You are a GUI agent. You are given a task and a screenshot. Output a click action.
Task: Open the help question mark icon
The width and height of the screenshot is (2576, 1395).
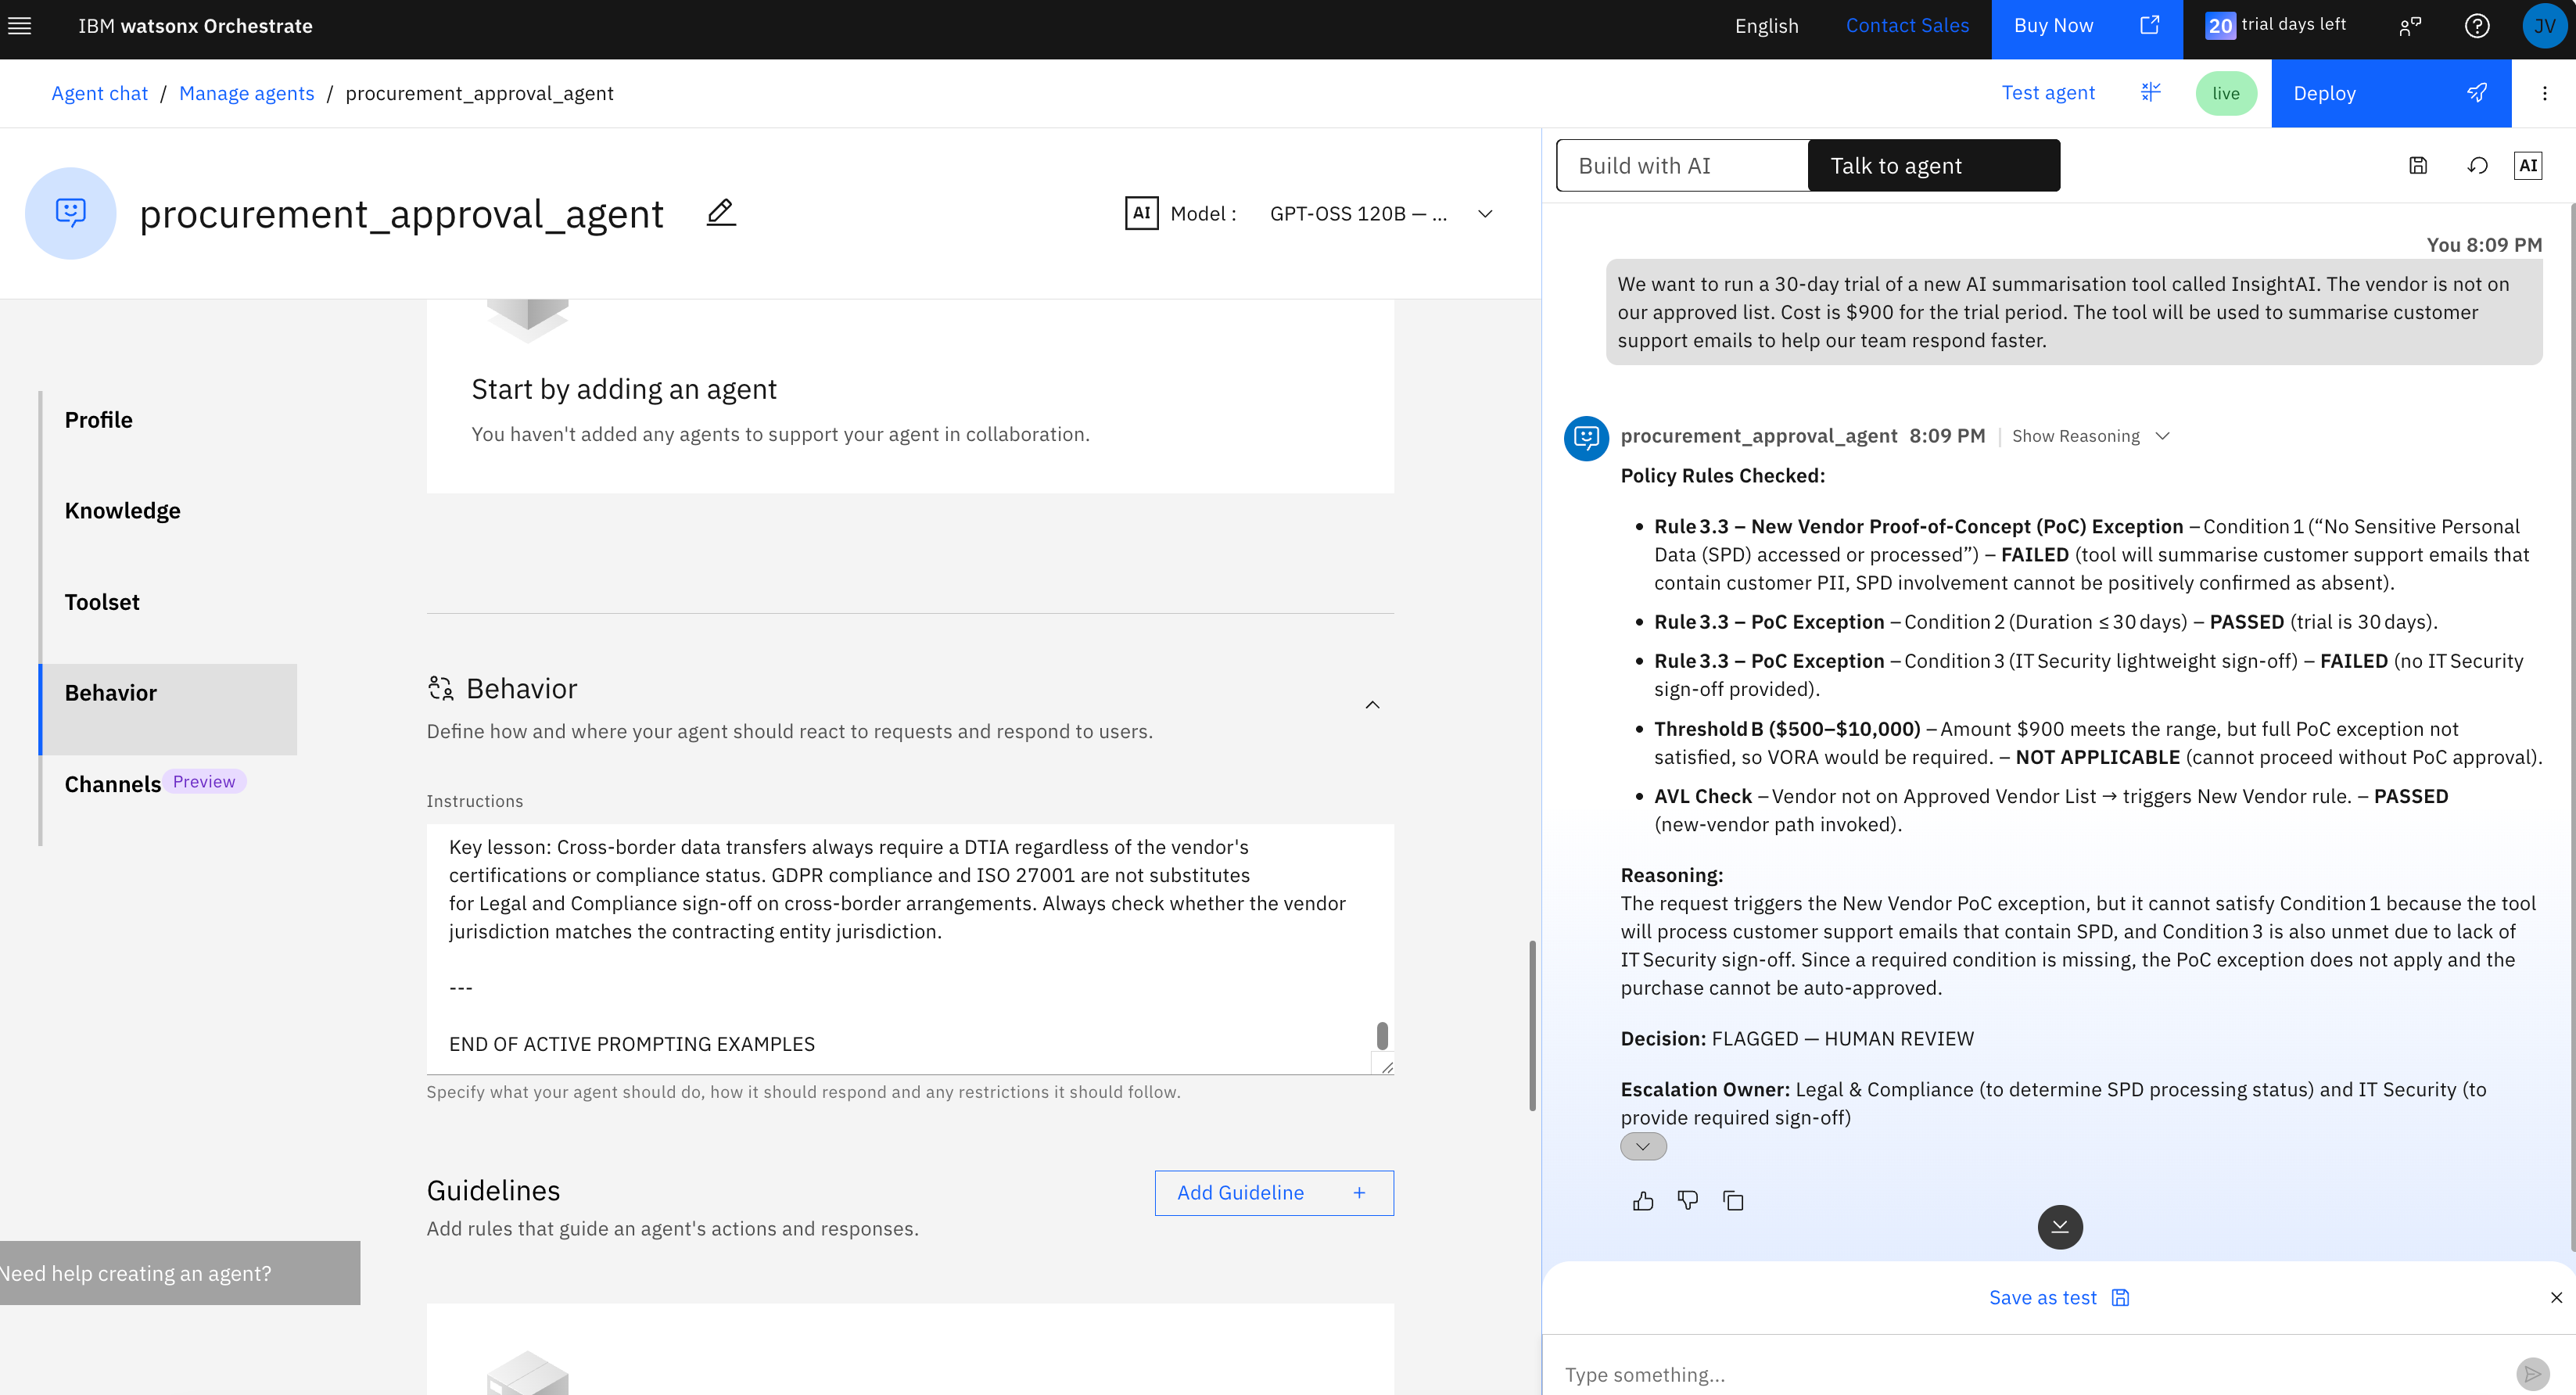(x=2476, y=26)
